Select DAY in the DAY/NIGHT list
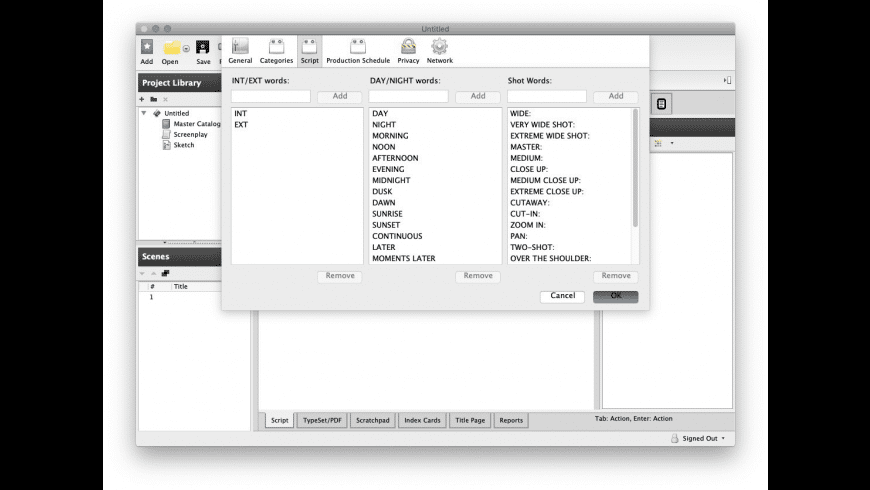 pyautogui.click(x=380, y=113)
